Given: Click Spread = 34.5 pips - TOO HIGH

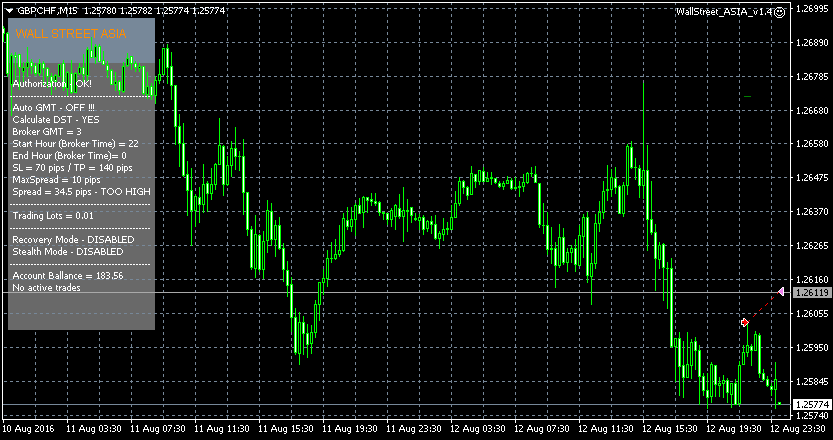Looking at the screenshot, I should 81,191.
